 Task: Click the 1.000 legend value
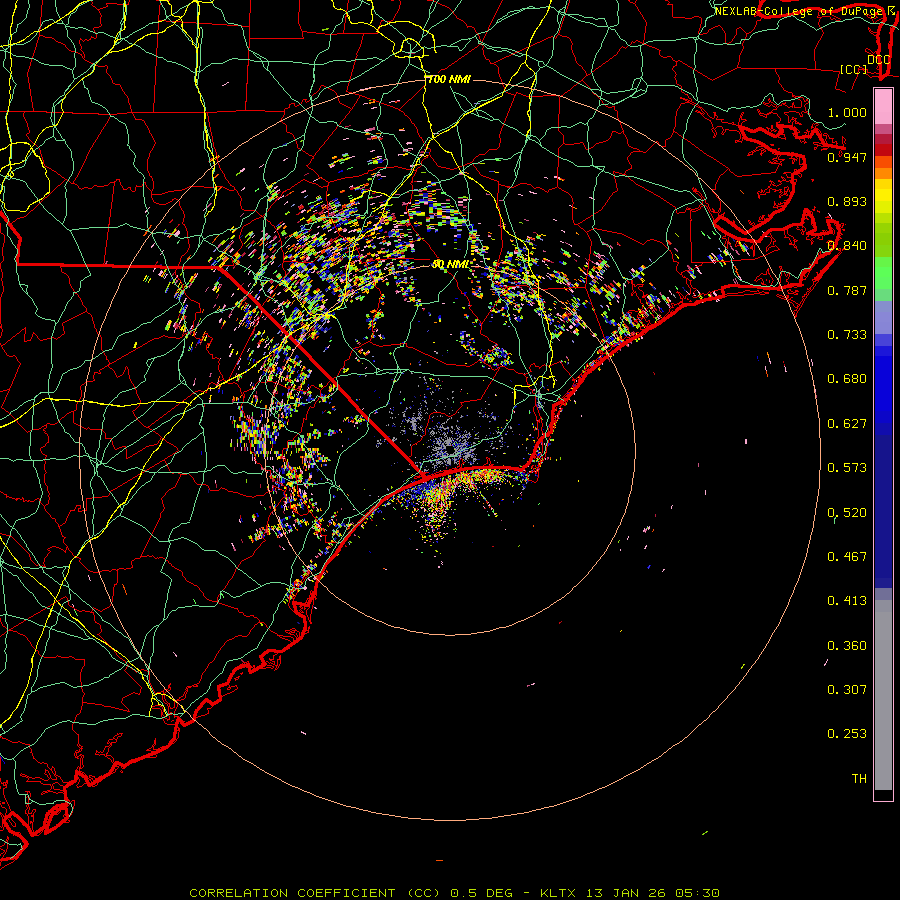pyautogui.click(x=847, y=112)
